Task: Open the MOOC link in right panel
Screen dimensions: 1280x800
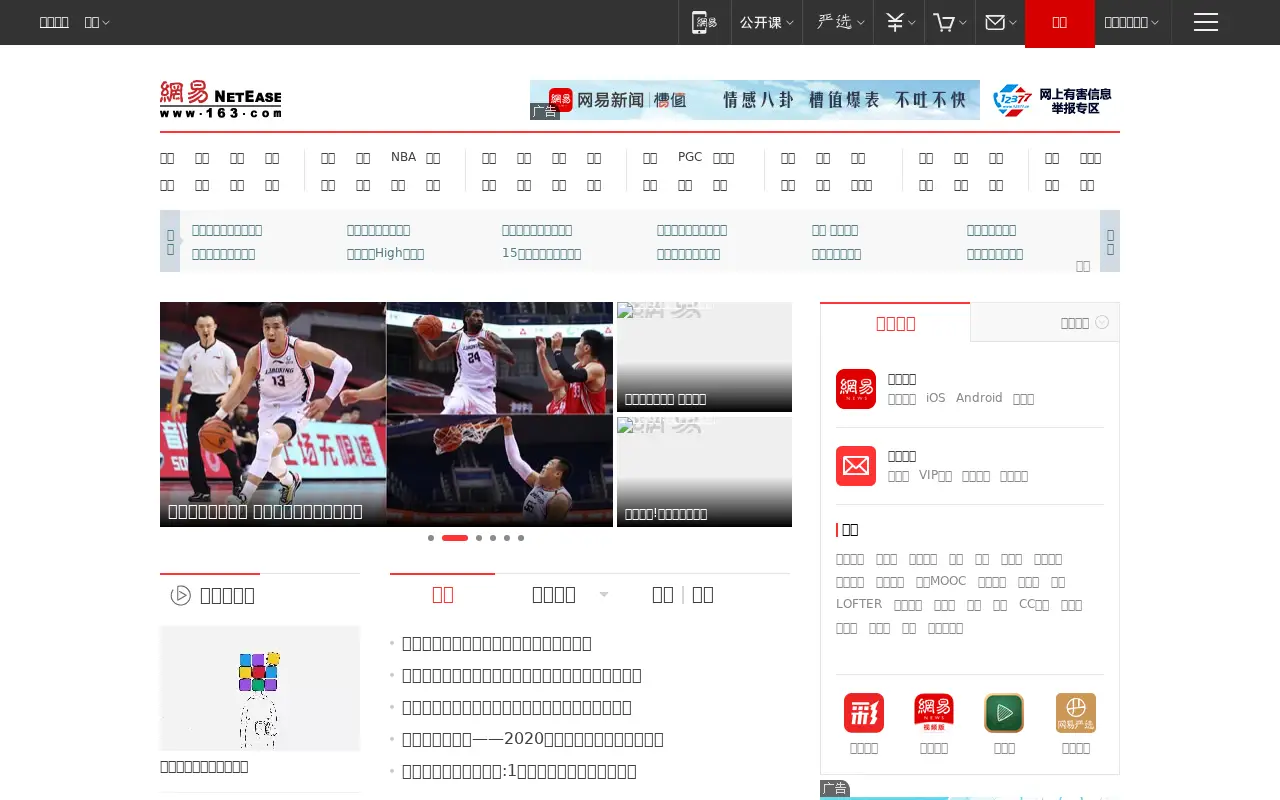Action: tap(941, 581)
